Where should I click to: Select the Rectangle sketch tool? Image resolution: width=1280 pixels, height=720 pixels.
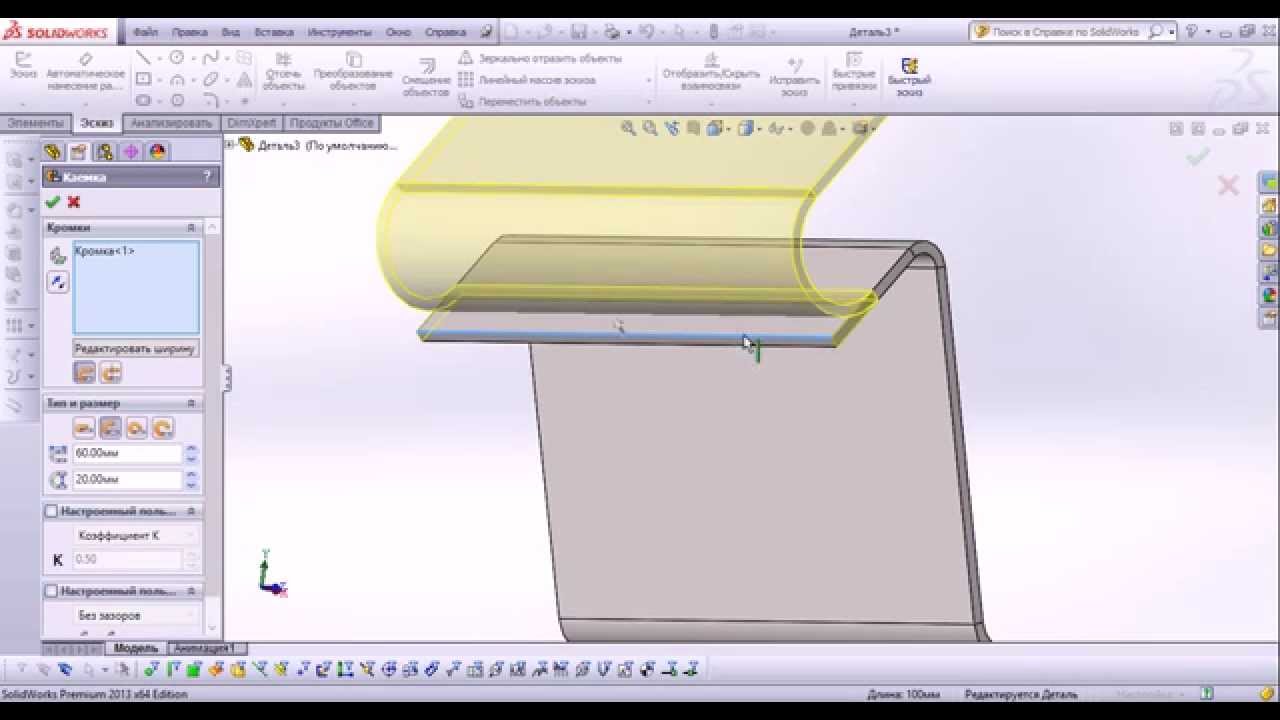(x=143, y=79)
